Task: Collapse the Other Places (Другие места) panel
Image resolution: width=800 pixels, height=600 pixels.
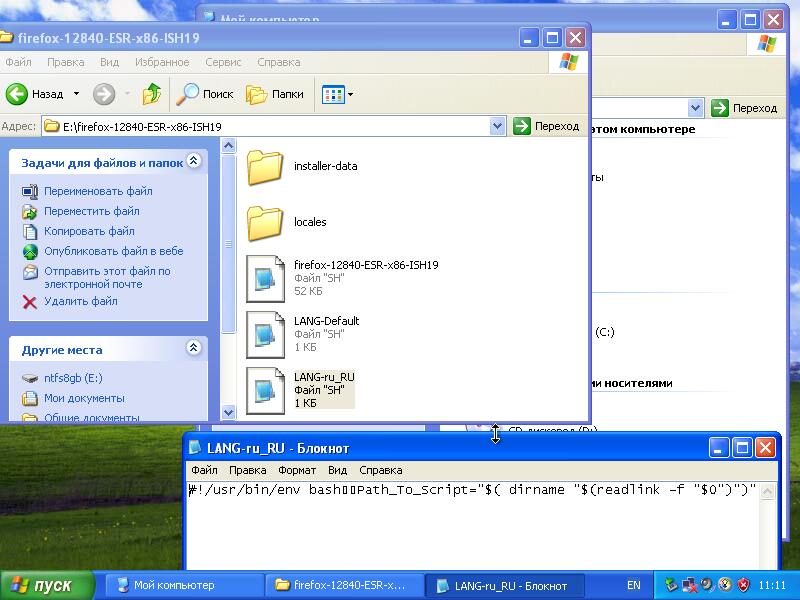Action: point(194,349)
